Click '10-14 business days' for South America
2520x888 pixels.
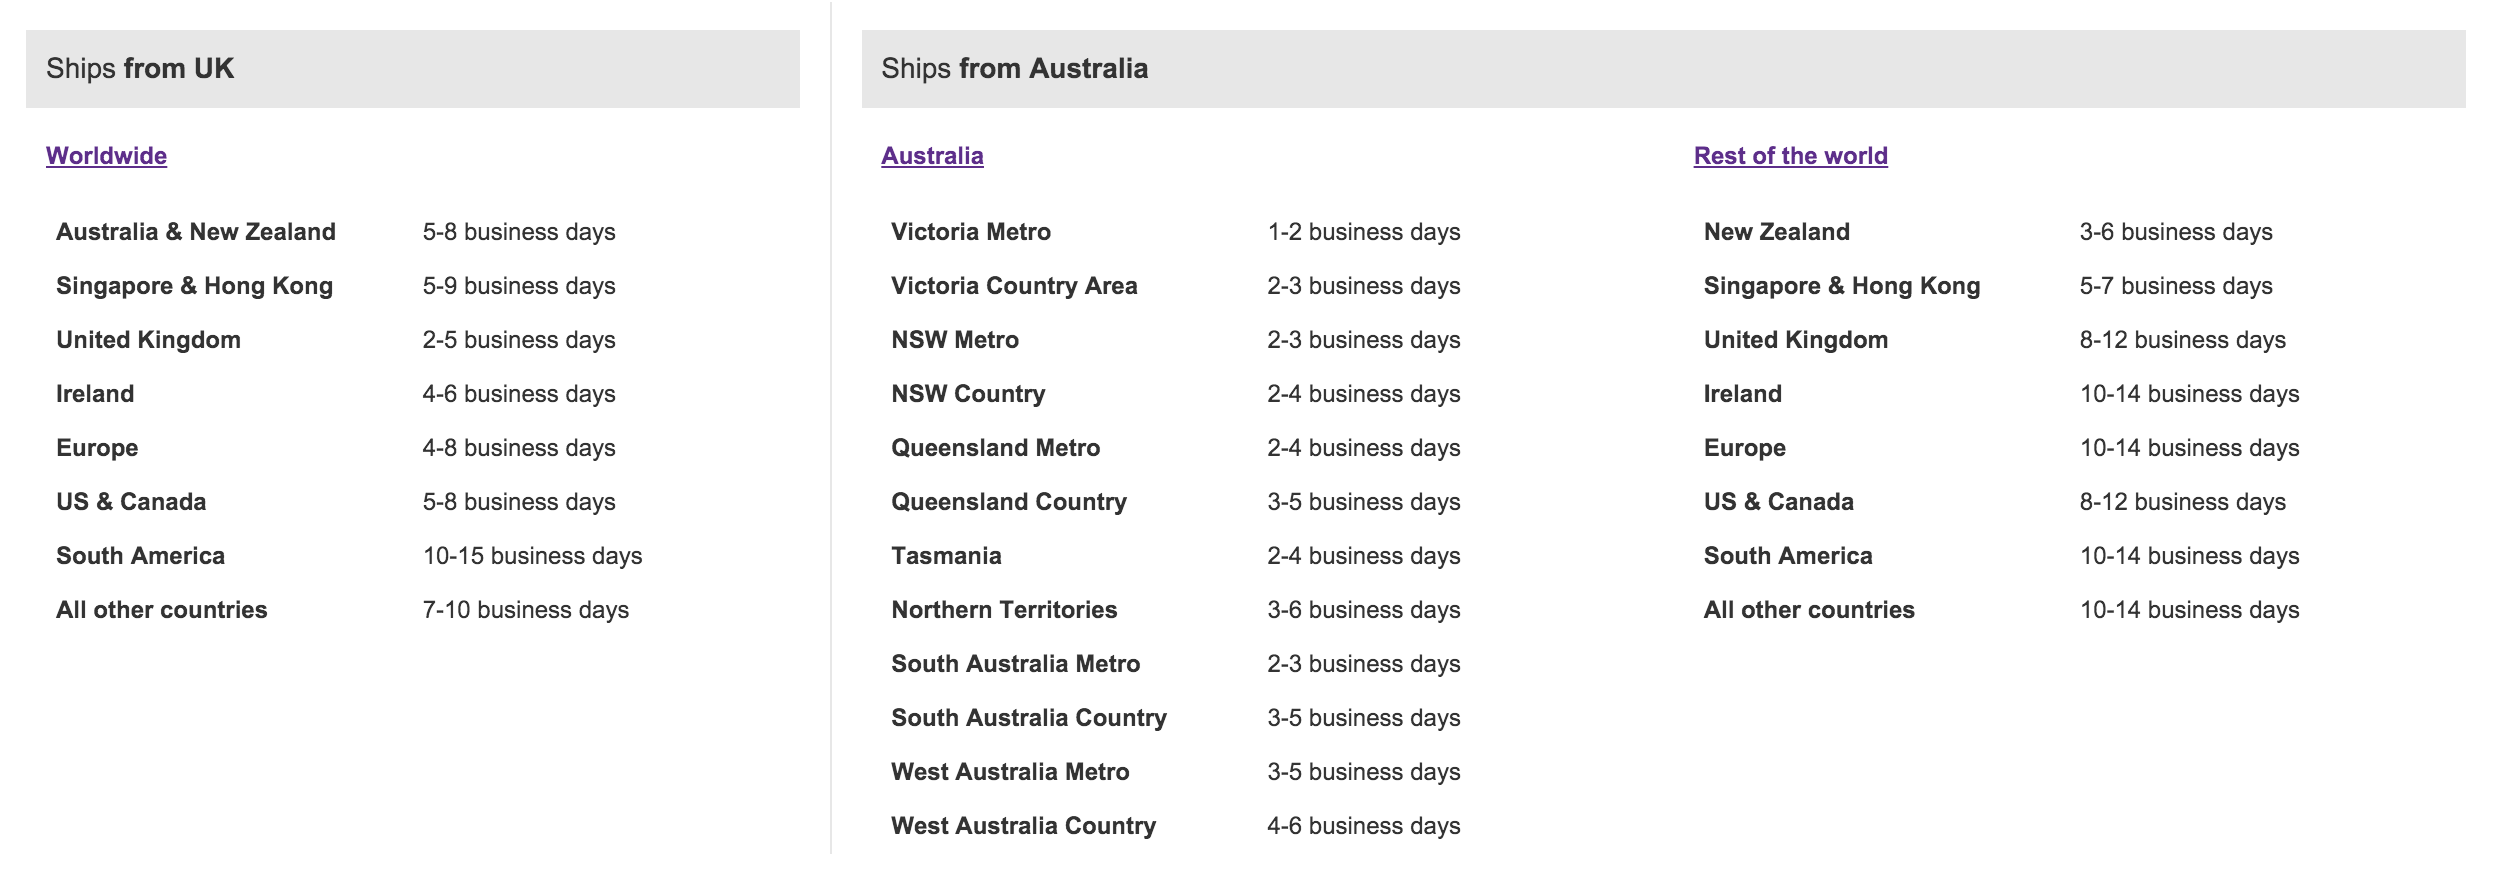(x=2190, y=556)
